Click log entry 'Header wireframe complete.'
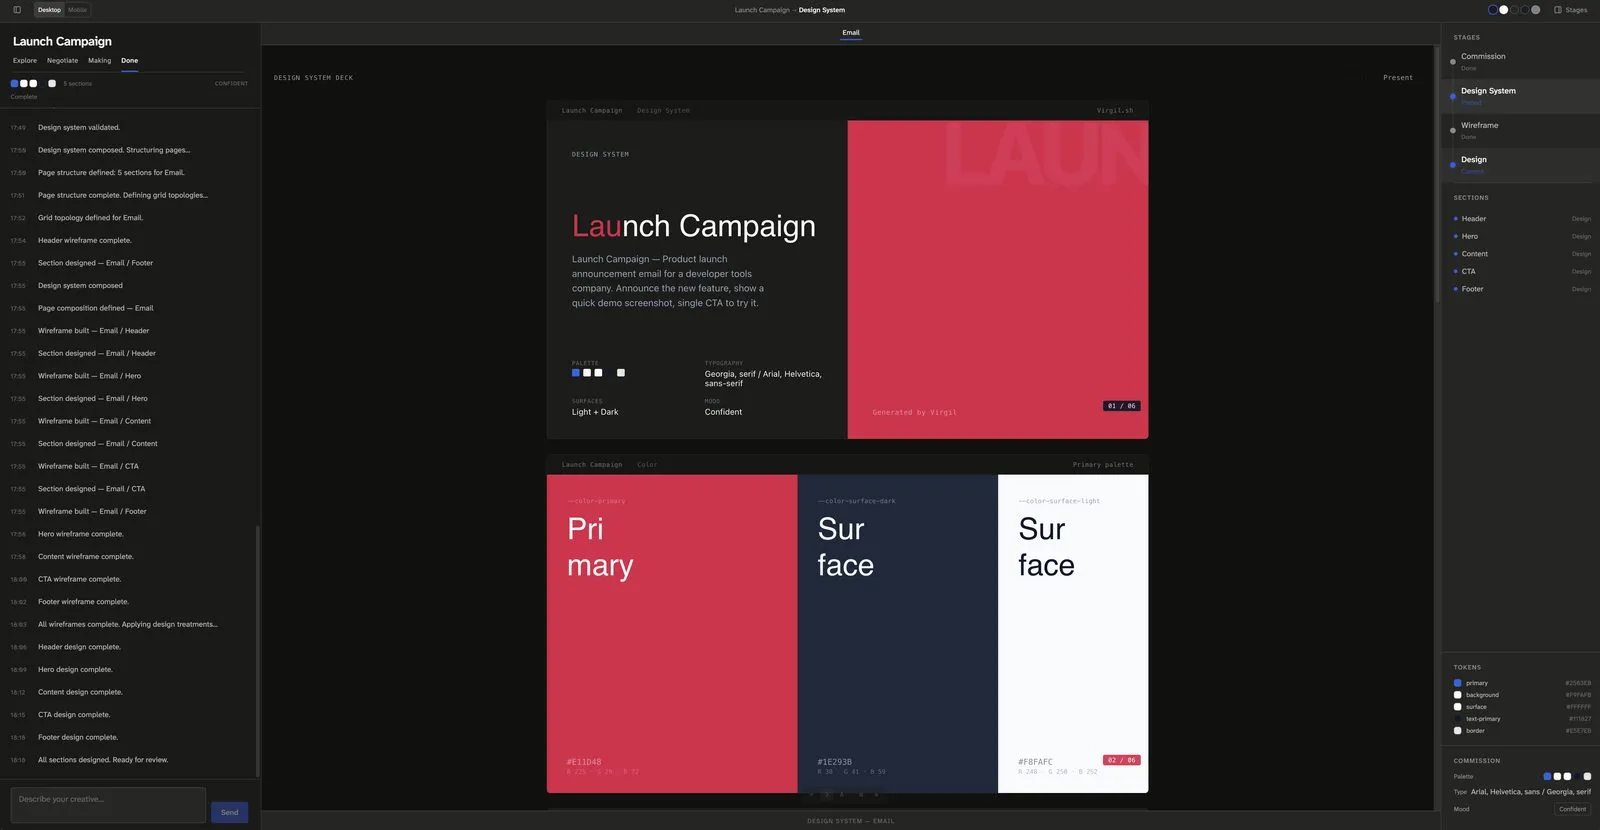The image size is (1600, 830). pos(85,241)
